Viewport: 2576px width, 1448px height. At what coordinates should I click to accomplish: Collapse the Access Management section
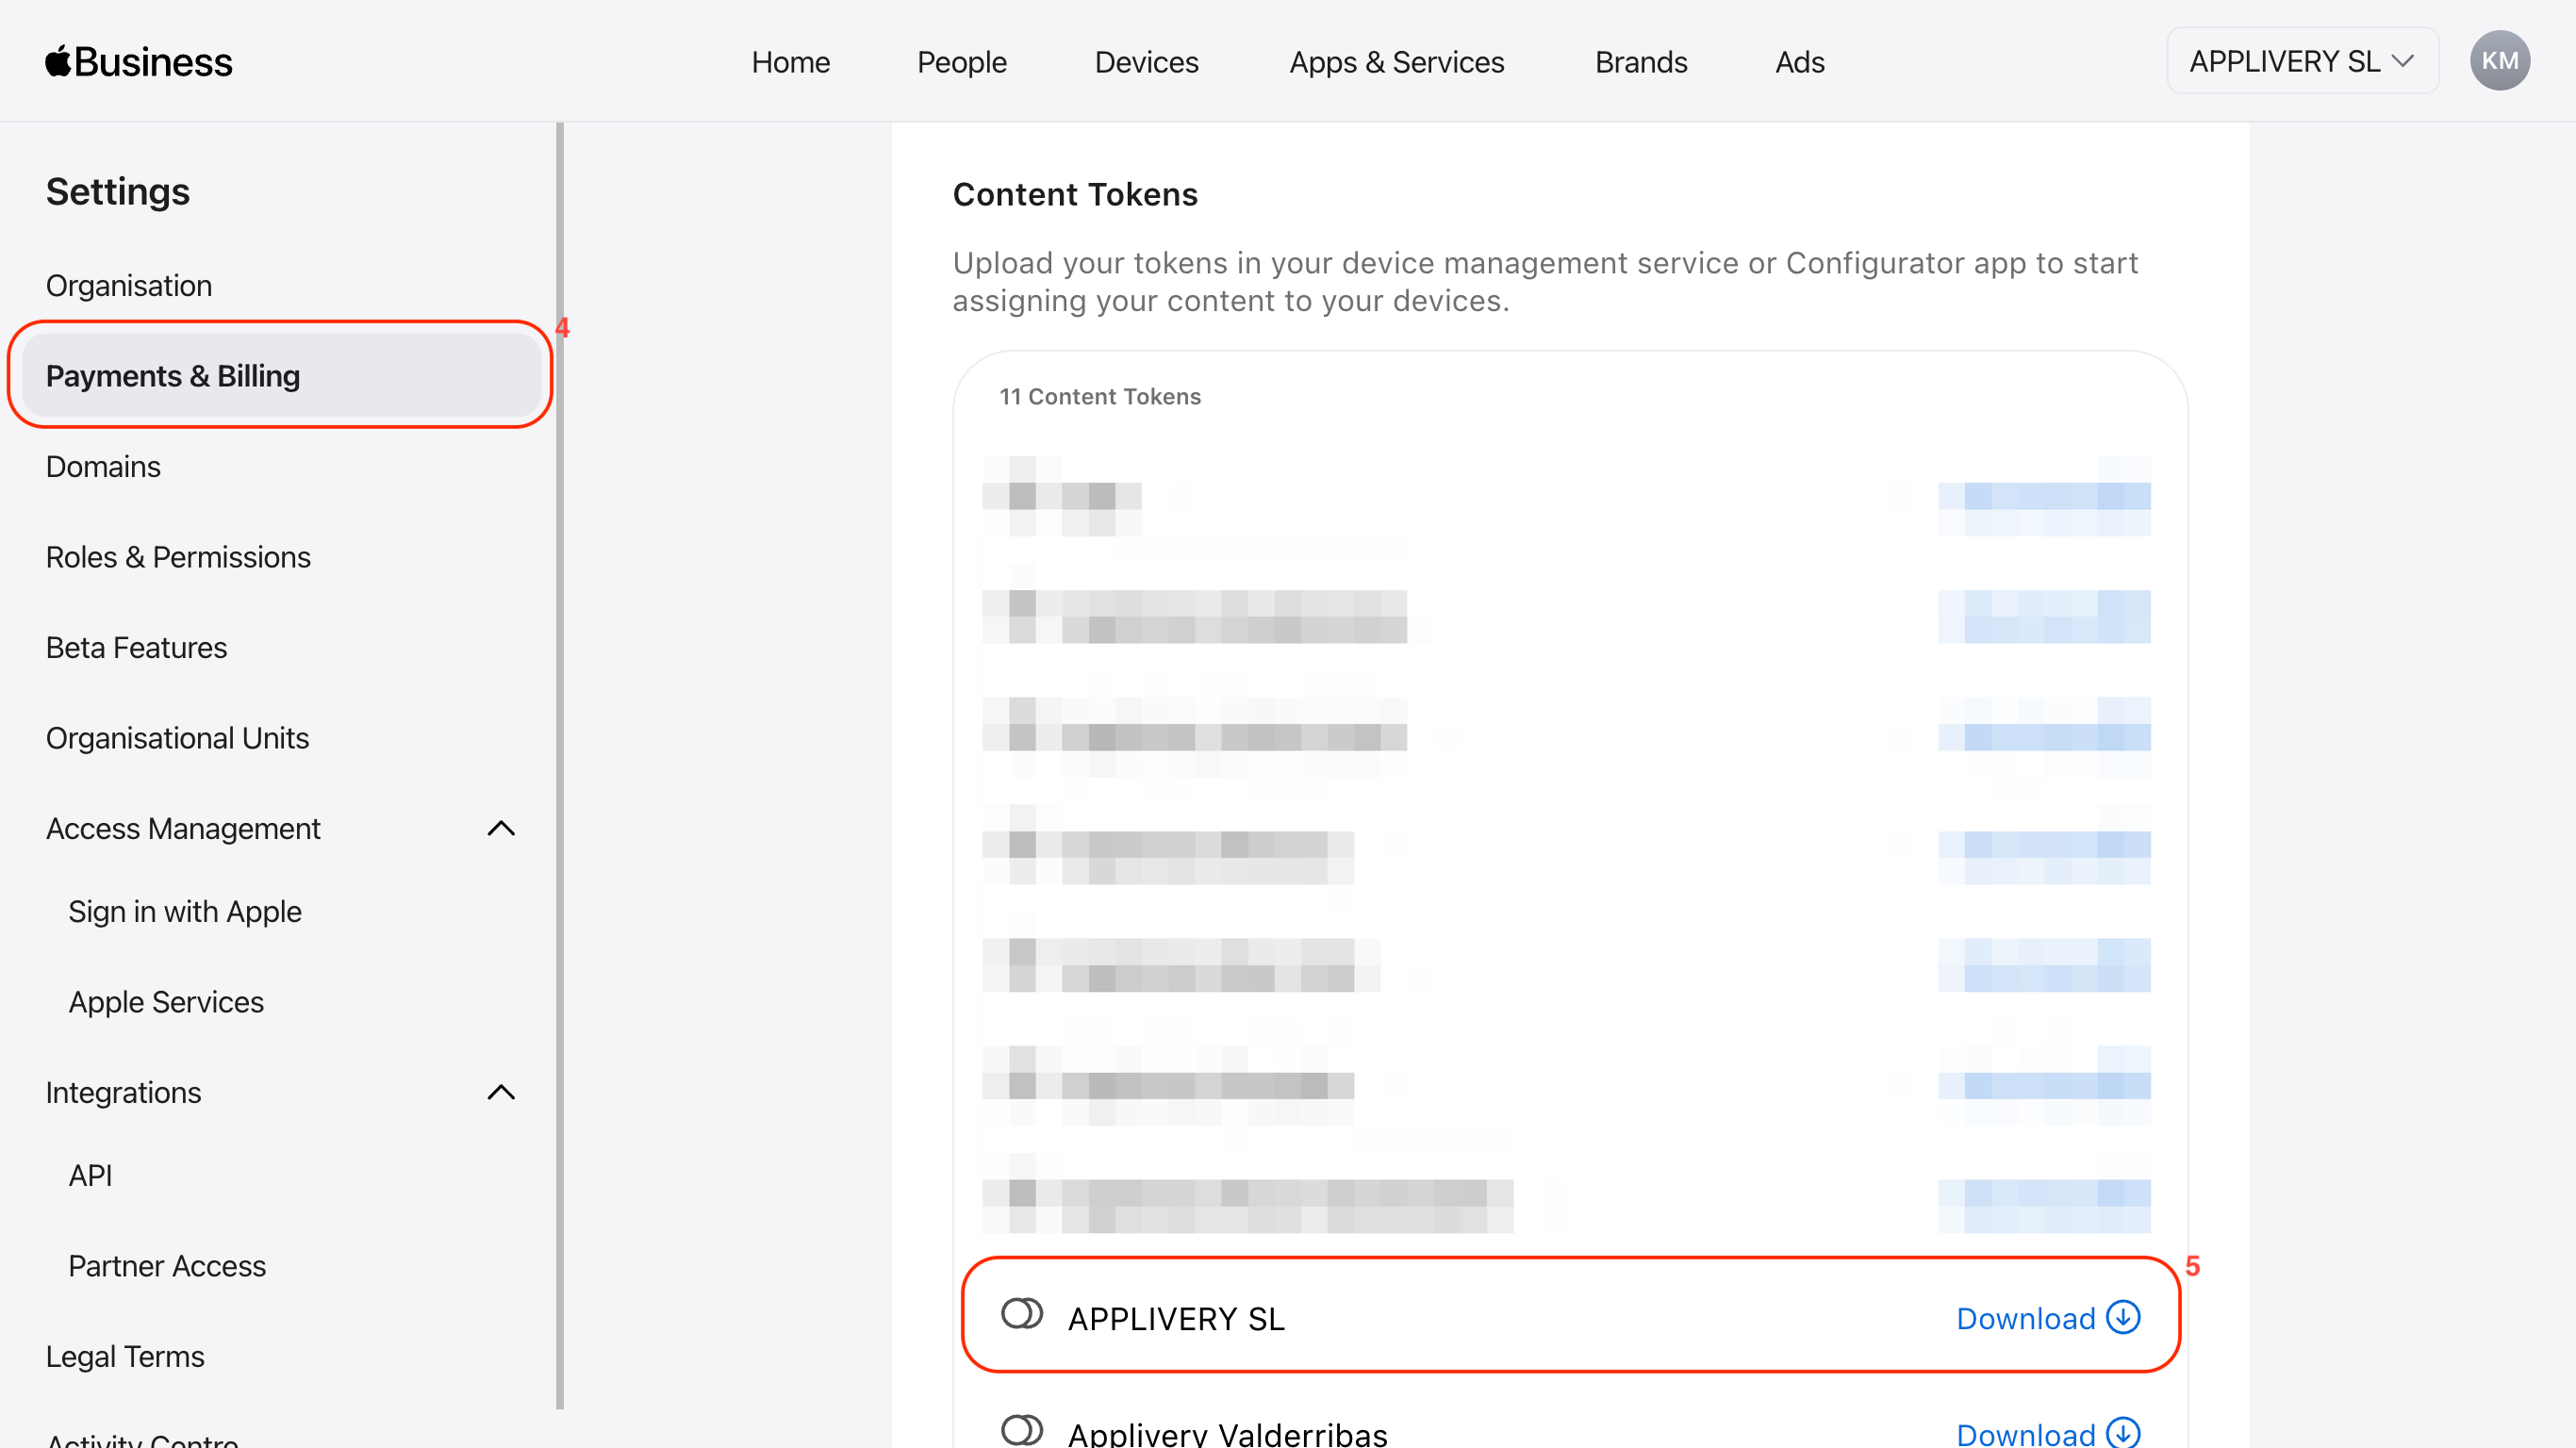click(x=501, y=828)
